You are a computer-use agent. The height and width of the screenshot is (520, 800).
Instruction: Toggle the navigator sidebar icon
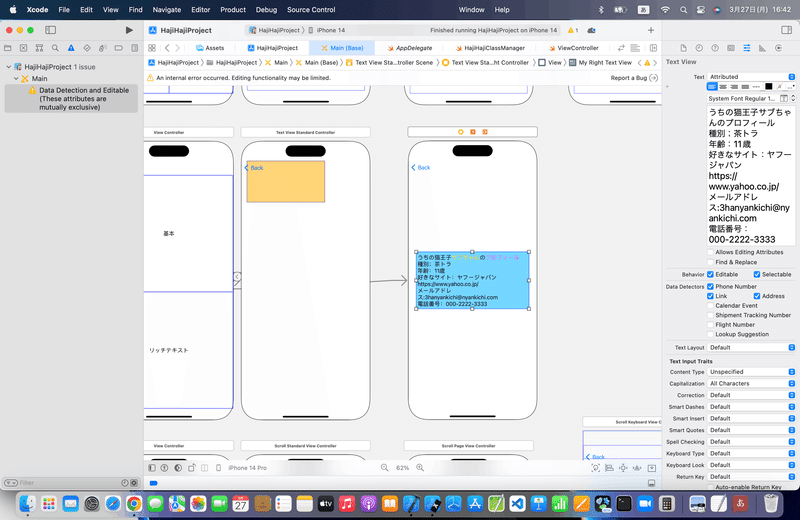(x=51, y=30)
